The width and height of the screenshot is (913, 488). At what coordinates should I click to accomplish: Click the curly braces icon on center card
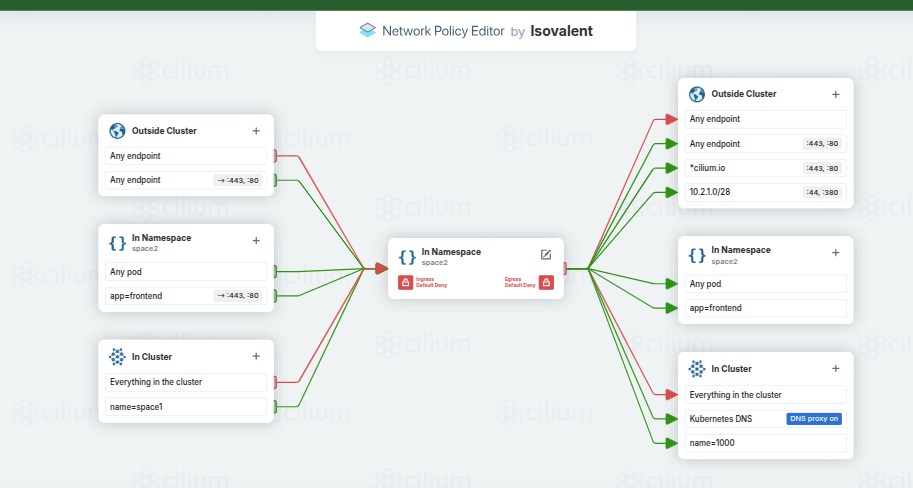pos(407,257)
